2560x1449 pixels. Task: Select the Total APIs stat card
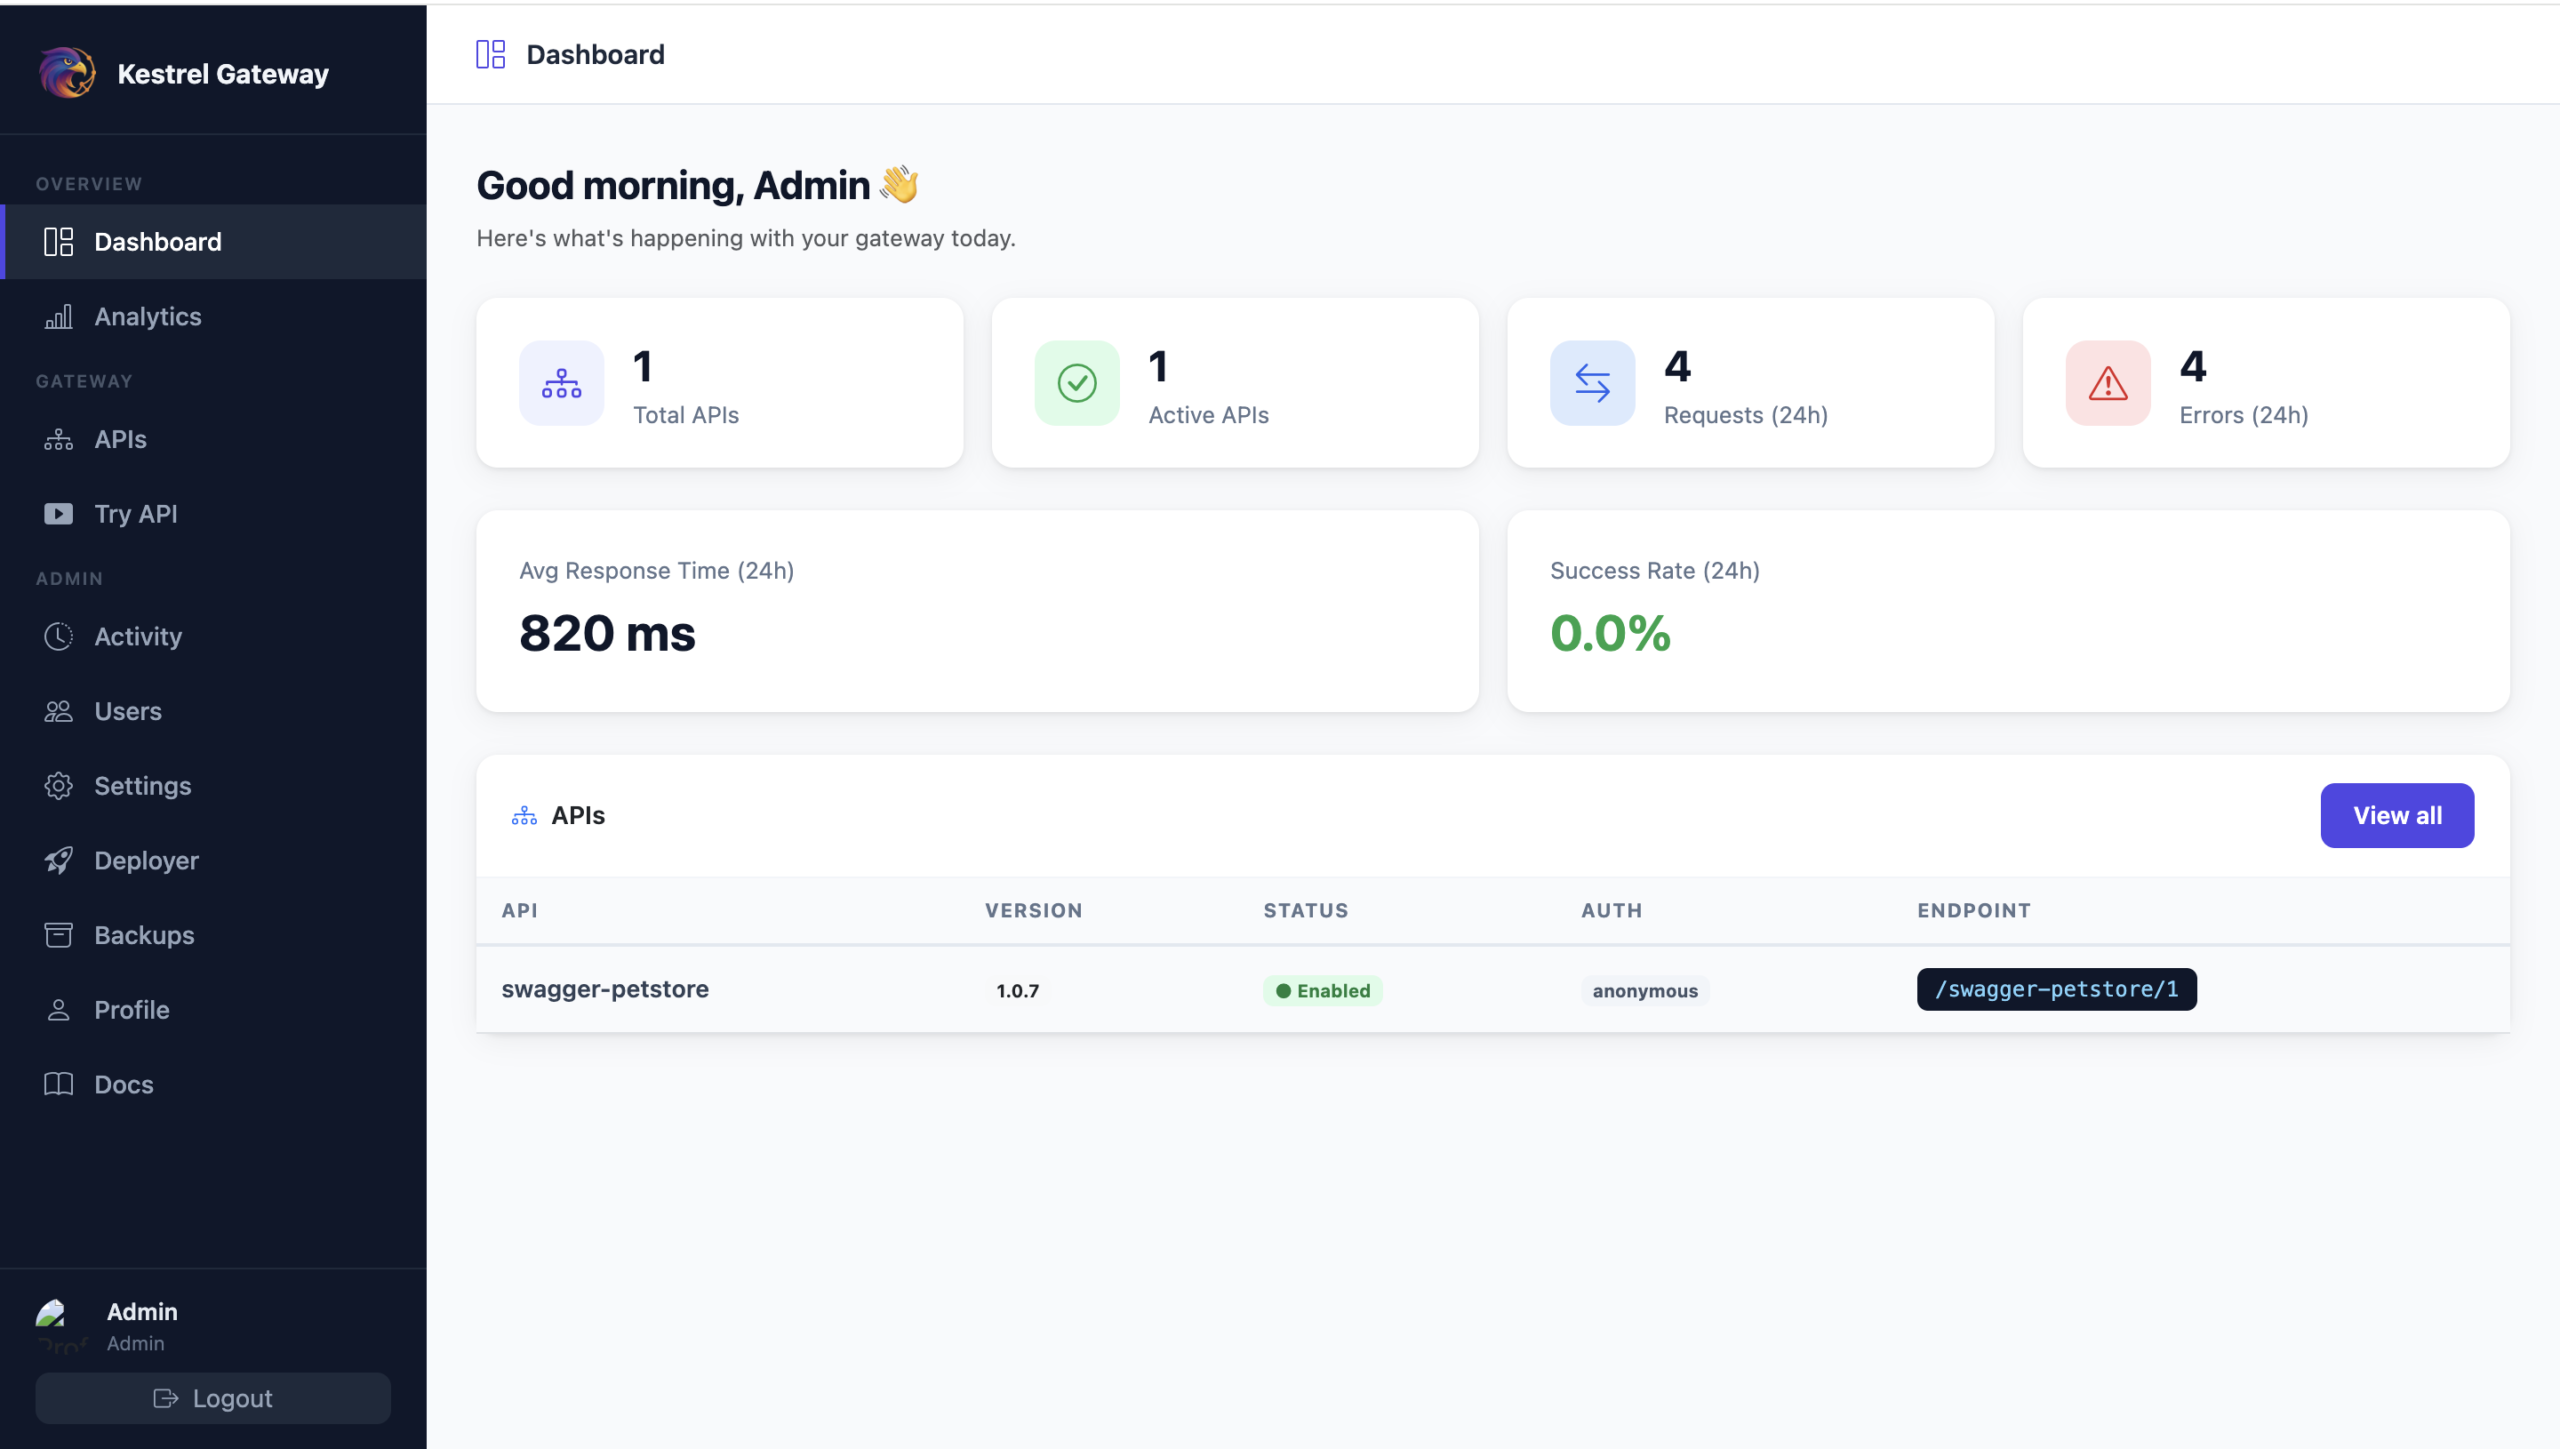coord(720,383)
